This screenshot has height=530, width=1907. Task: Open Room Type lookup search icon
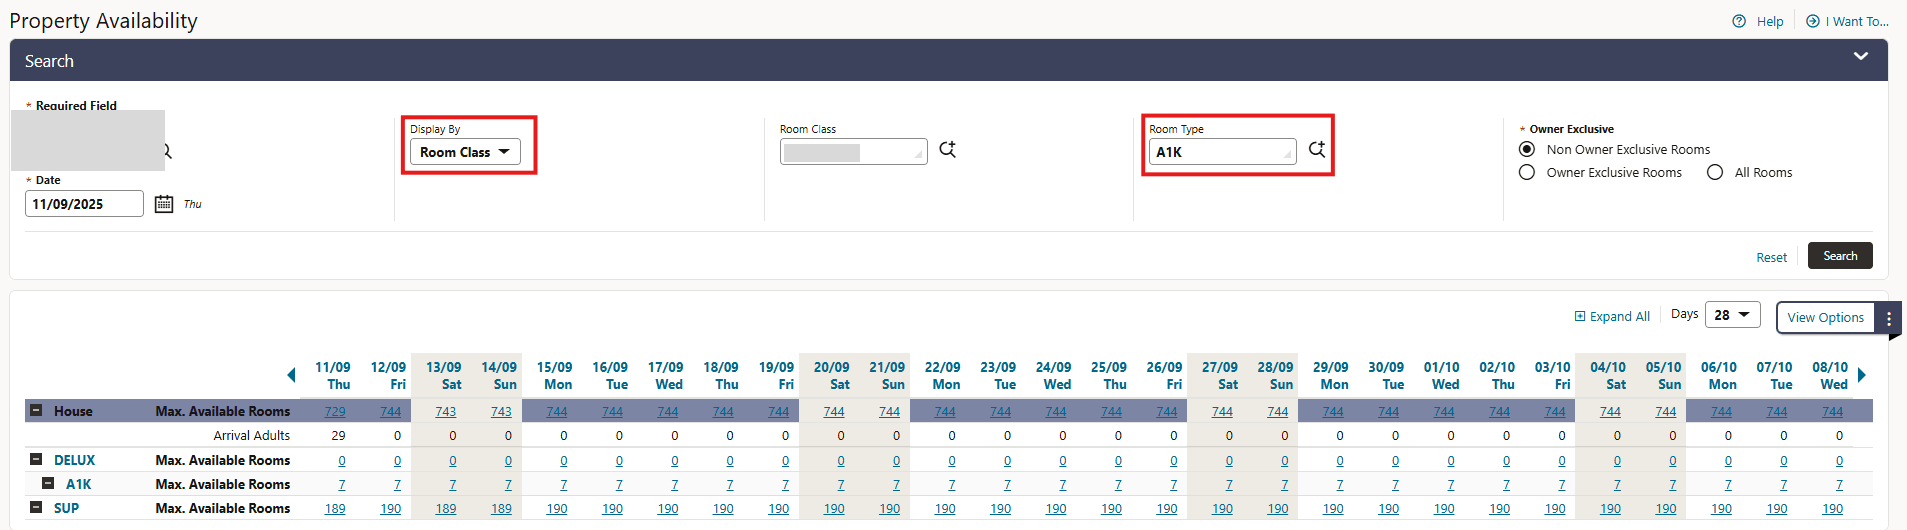click(x=1316, y=149)
